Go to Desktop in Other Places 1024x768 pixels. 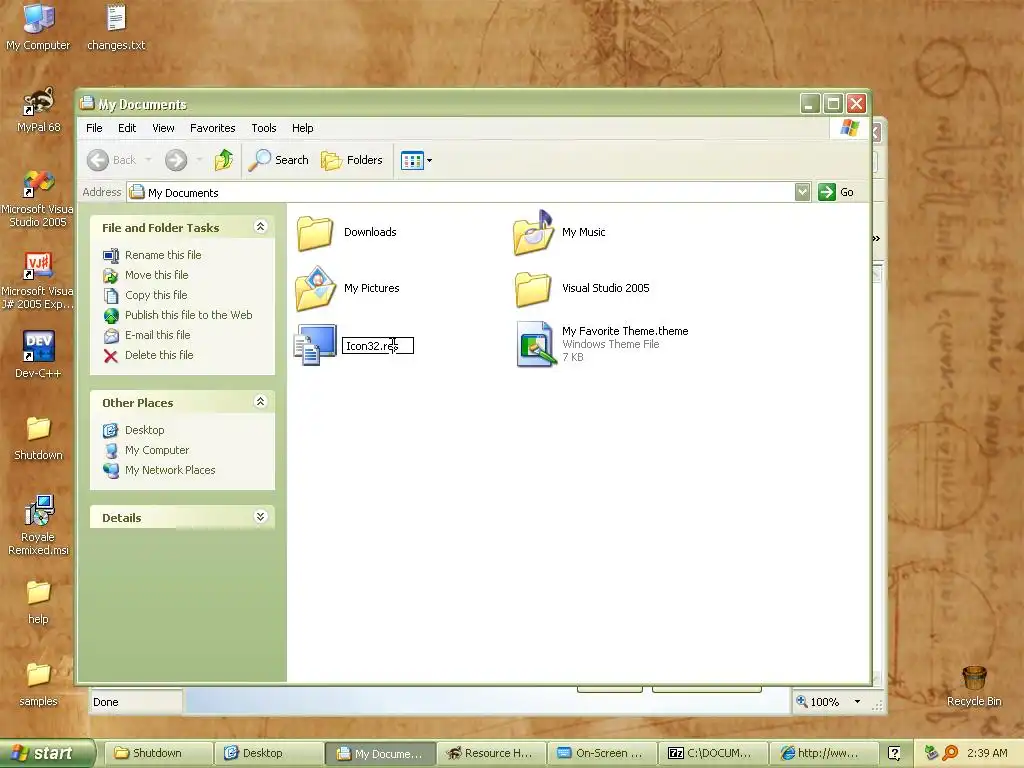point(144,430)
